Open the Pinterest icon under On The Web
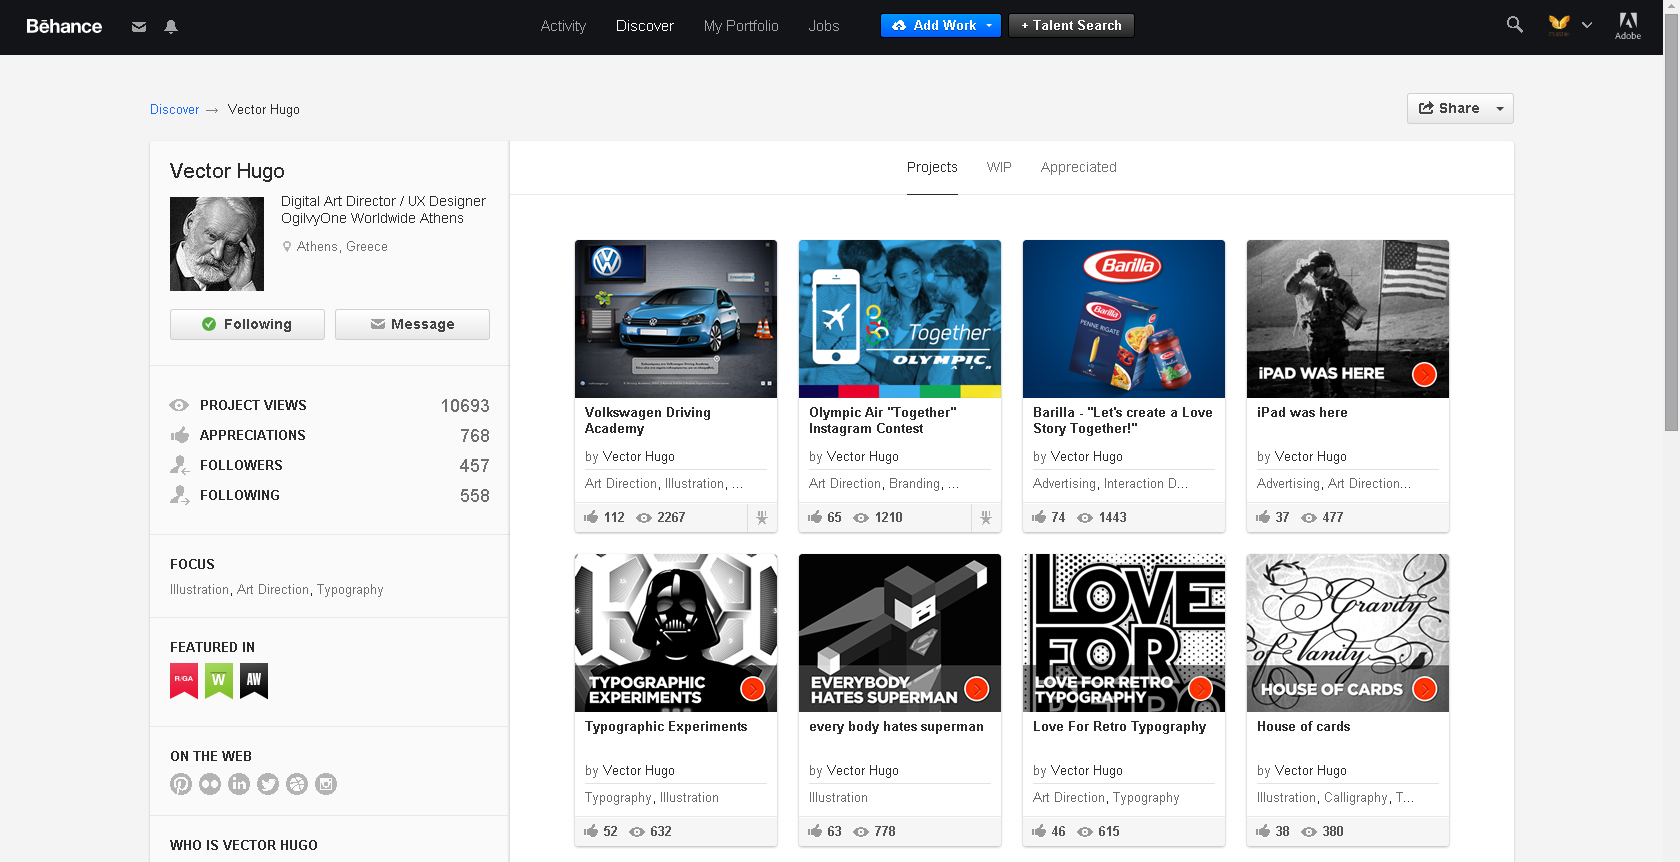 coord(181,784)
